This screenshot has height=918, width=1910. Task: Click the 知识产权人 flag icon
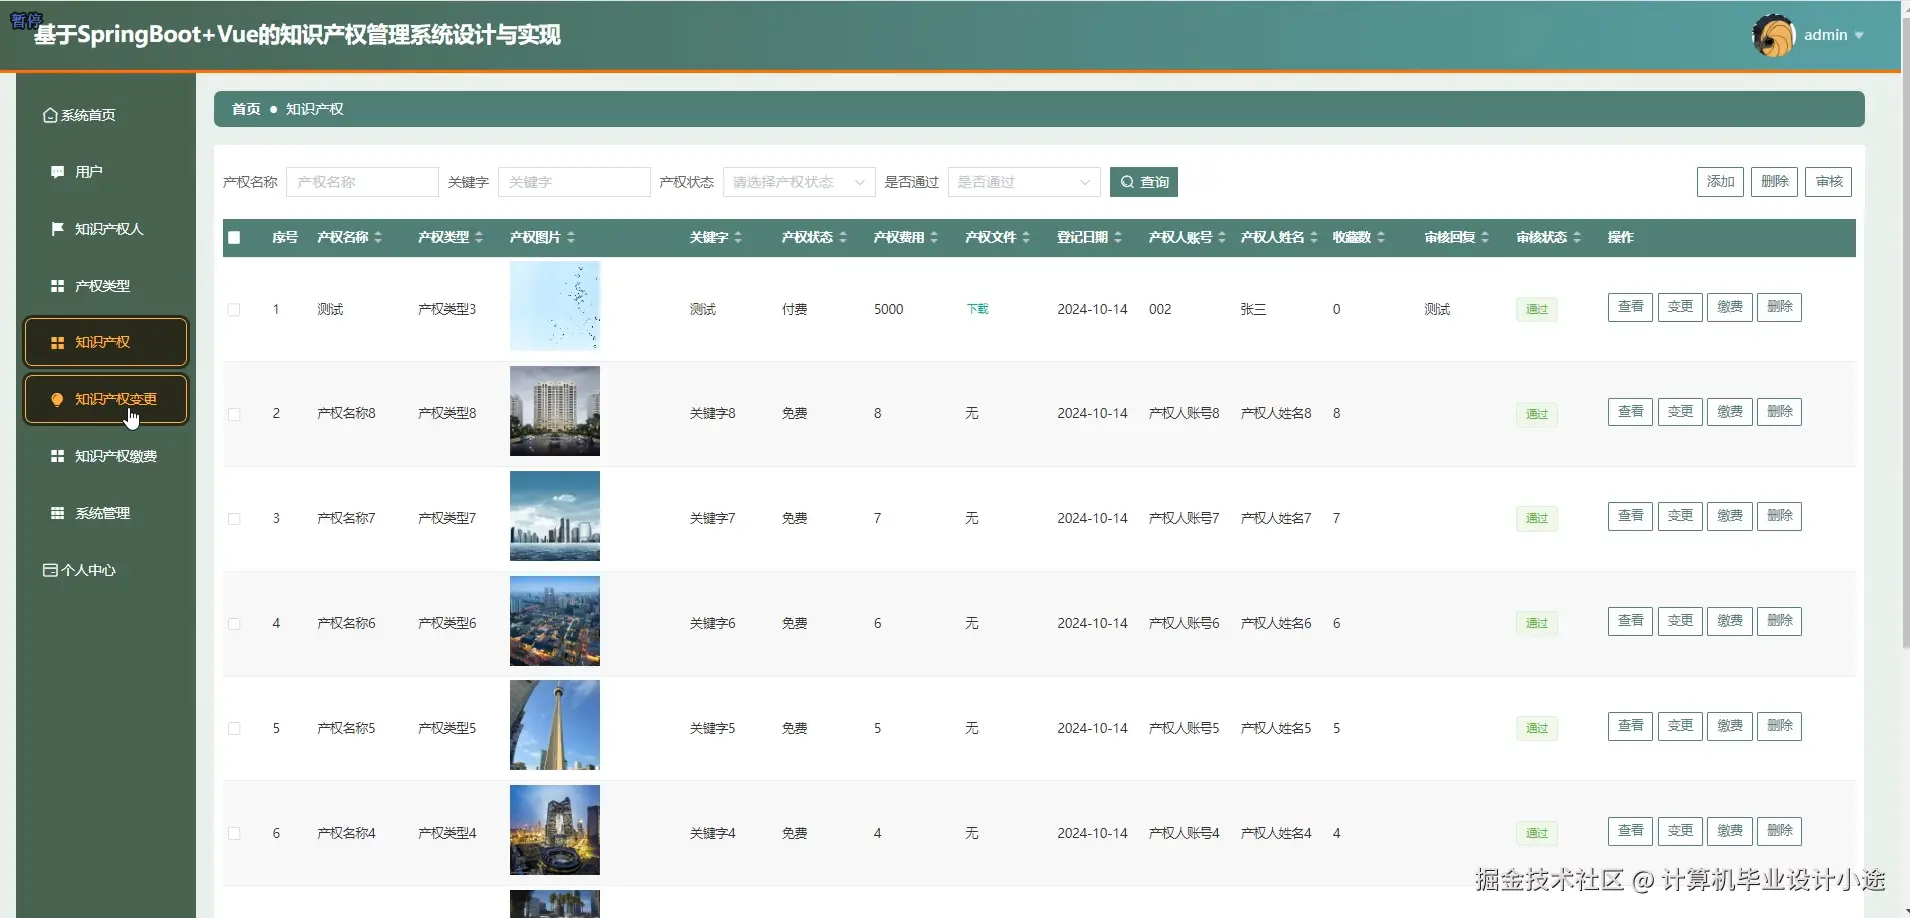click(57, 228)
